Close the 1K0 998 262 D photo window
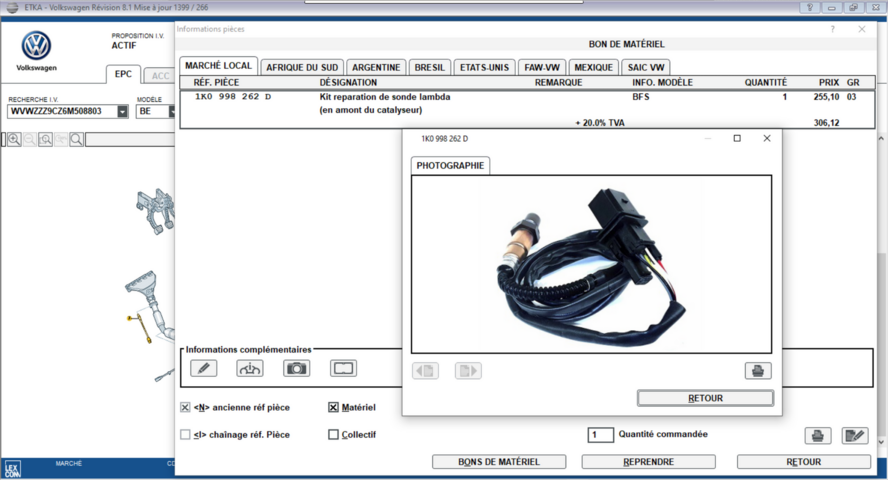 pyautogui.click(x=767, y=138)
